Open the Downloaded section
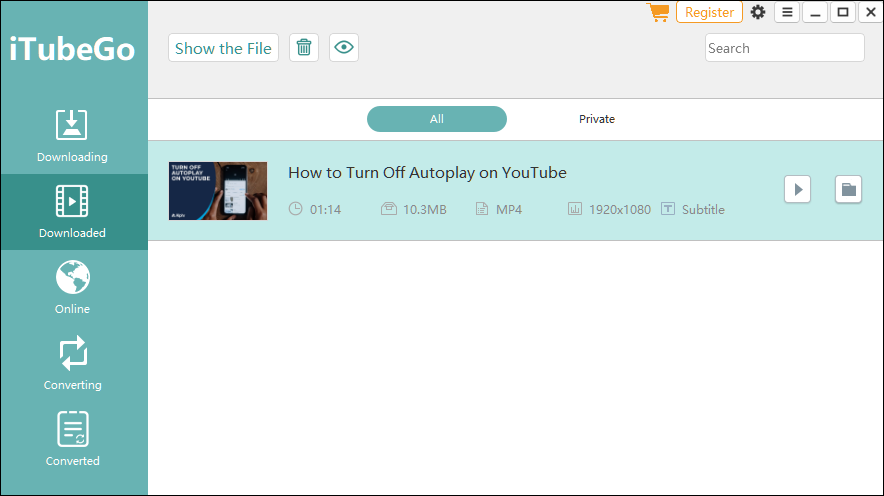884x496 pixels. coord(72,212)
